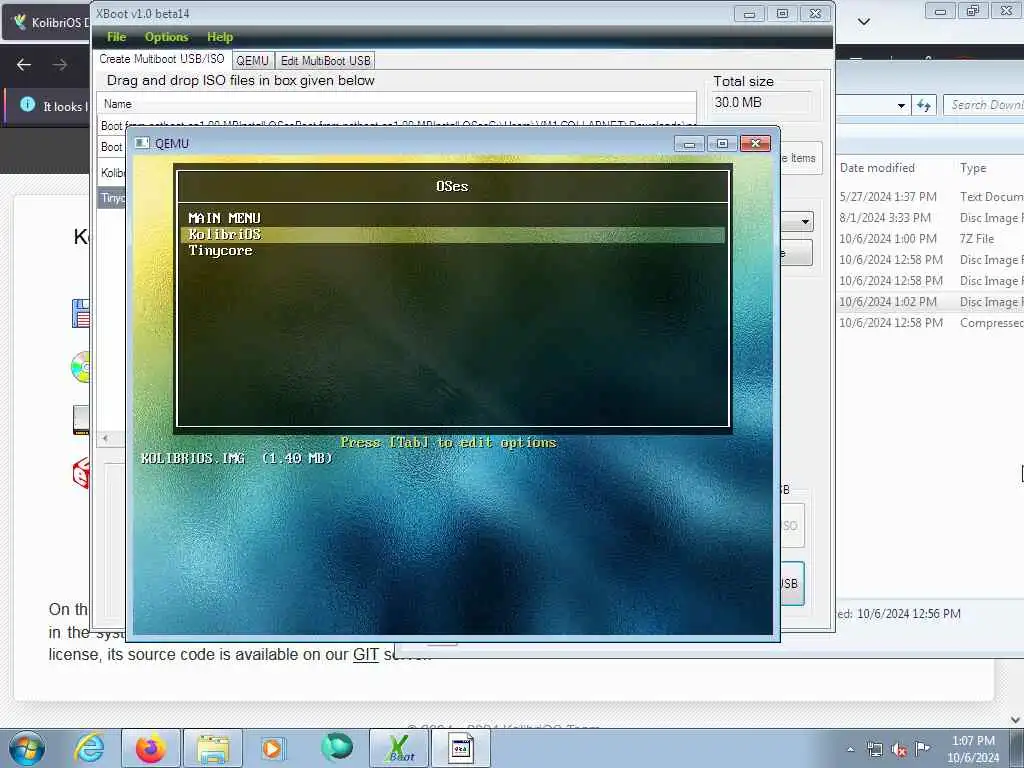Click the CD disc icon on the webpage
Image resolution: width=1024 pixels, height=768 pixels.
tap(80, 367)
